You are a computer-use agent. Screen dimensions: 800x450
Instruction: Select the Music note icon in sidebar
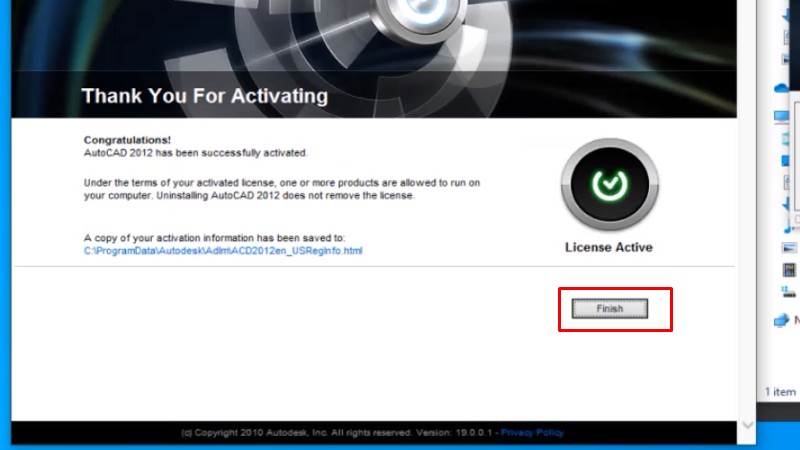788,229
